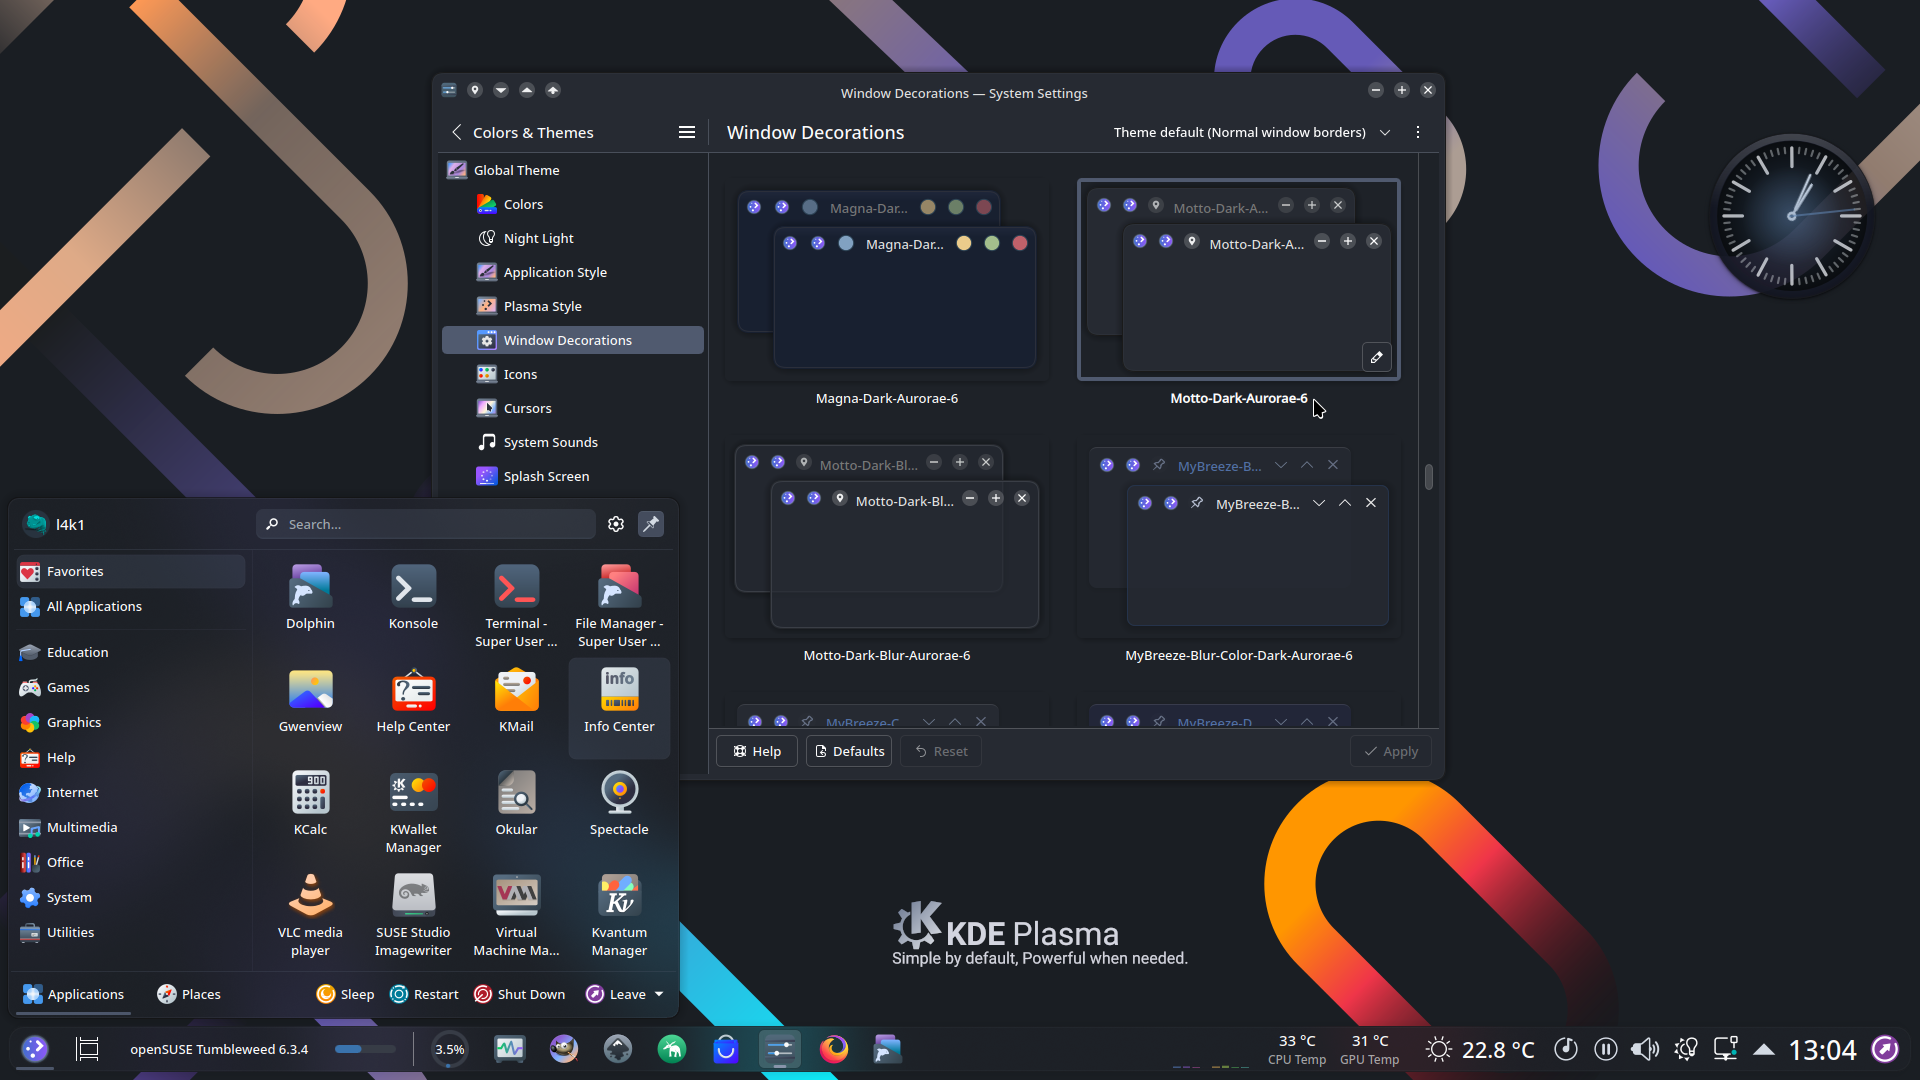Go back from Colors & Themes
Screen dimensions: 1920x1080
point(457,132)
